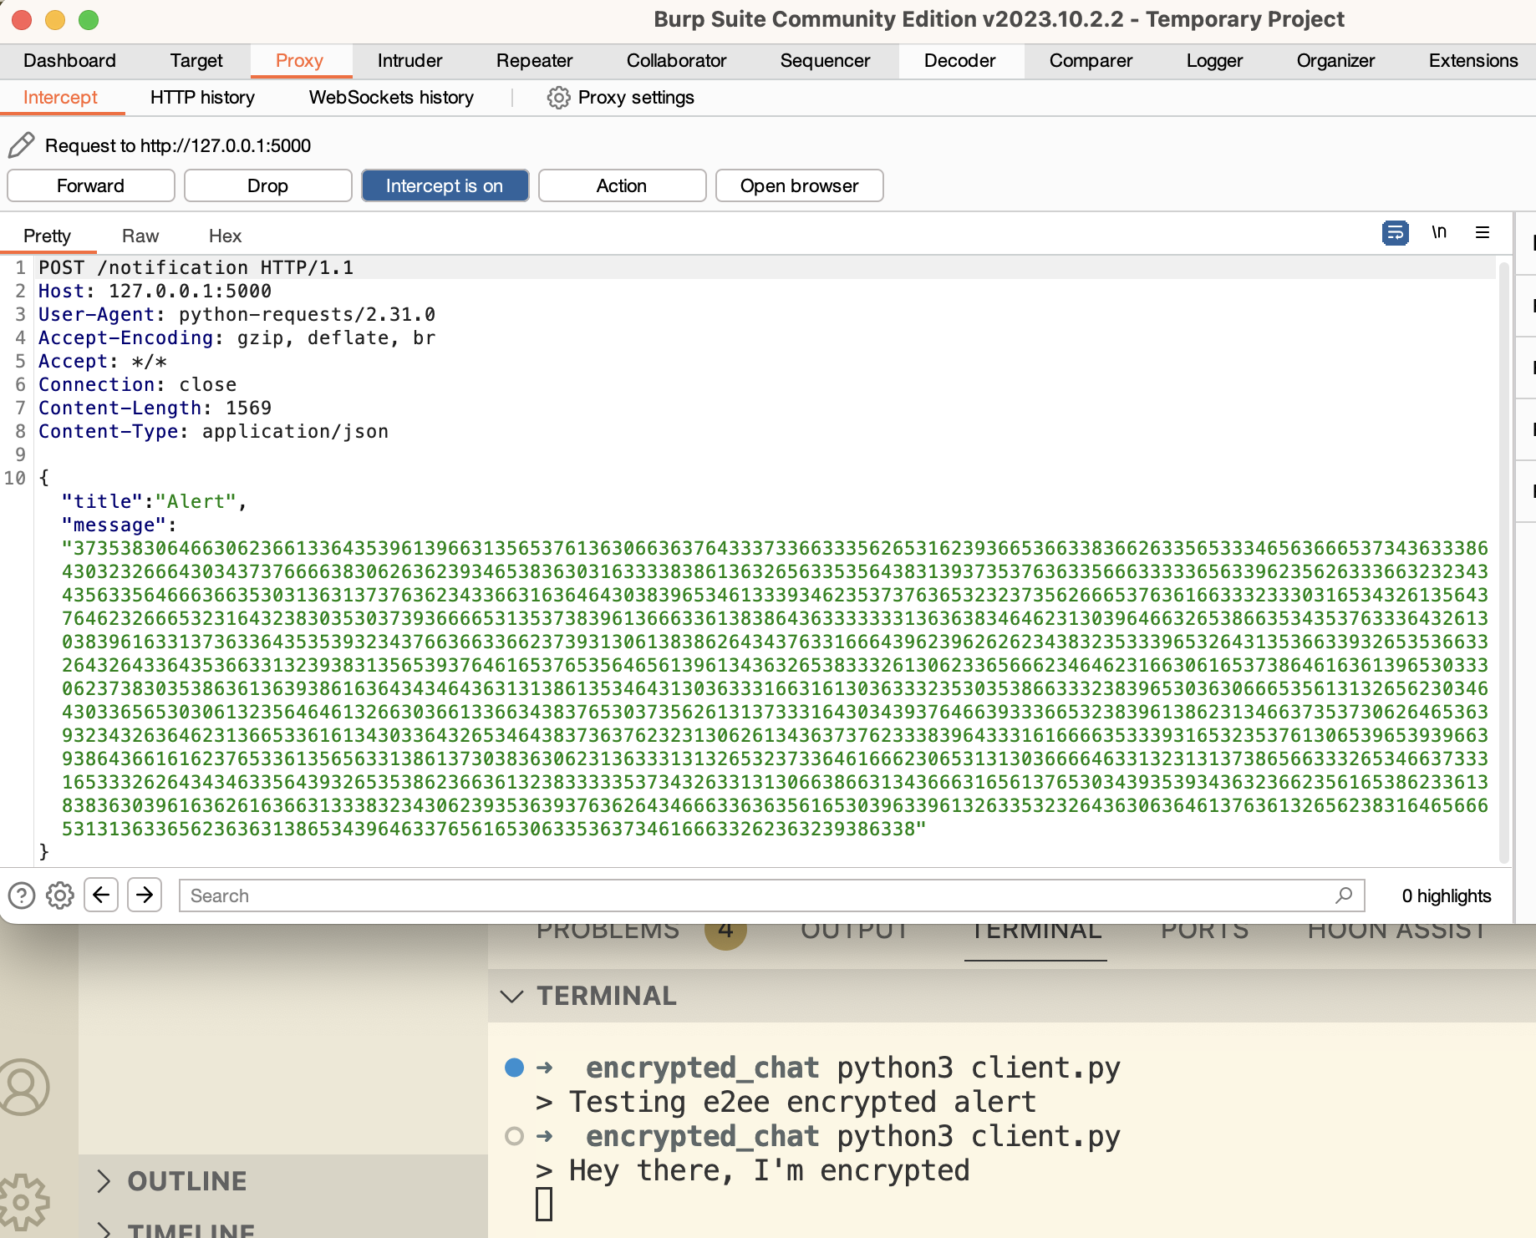Switch to the Hex view tab
1536x1238 pixels.
point(224,235)
